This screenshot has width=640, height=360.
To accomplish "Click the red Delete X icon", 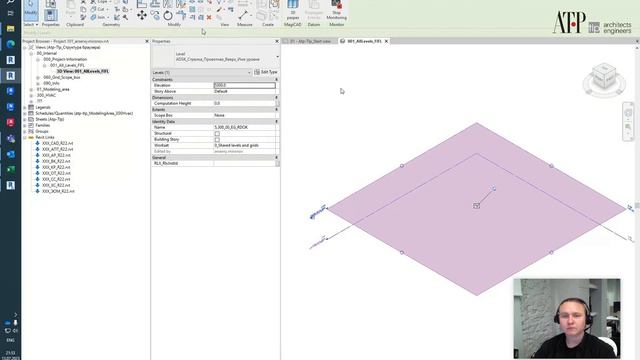I will tap(209, 18).
